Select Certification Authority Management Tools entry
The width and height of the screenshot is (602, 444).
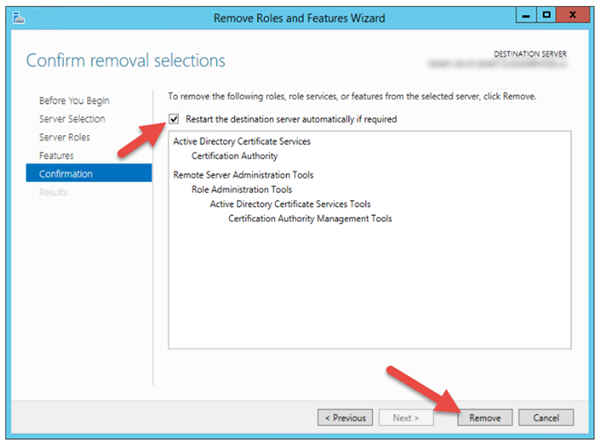310,219
